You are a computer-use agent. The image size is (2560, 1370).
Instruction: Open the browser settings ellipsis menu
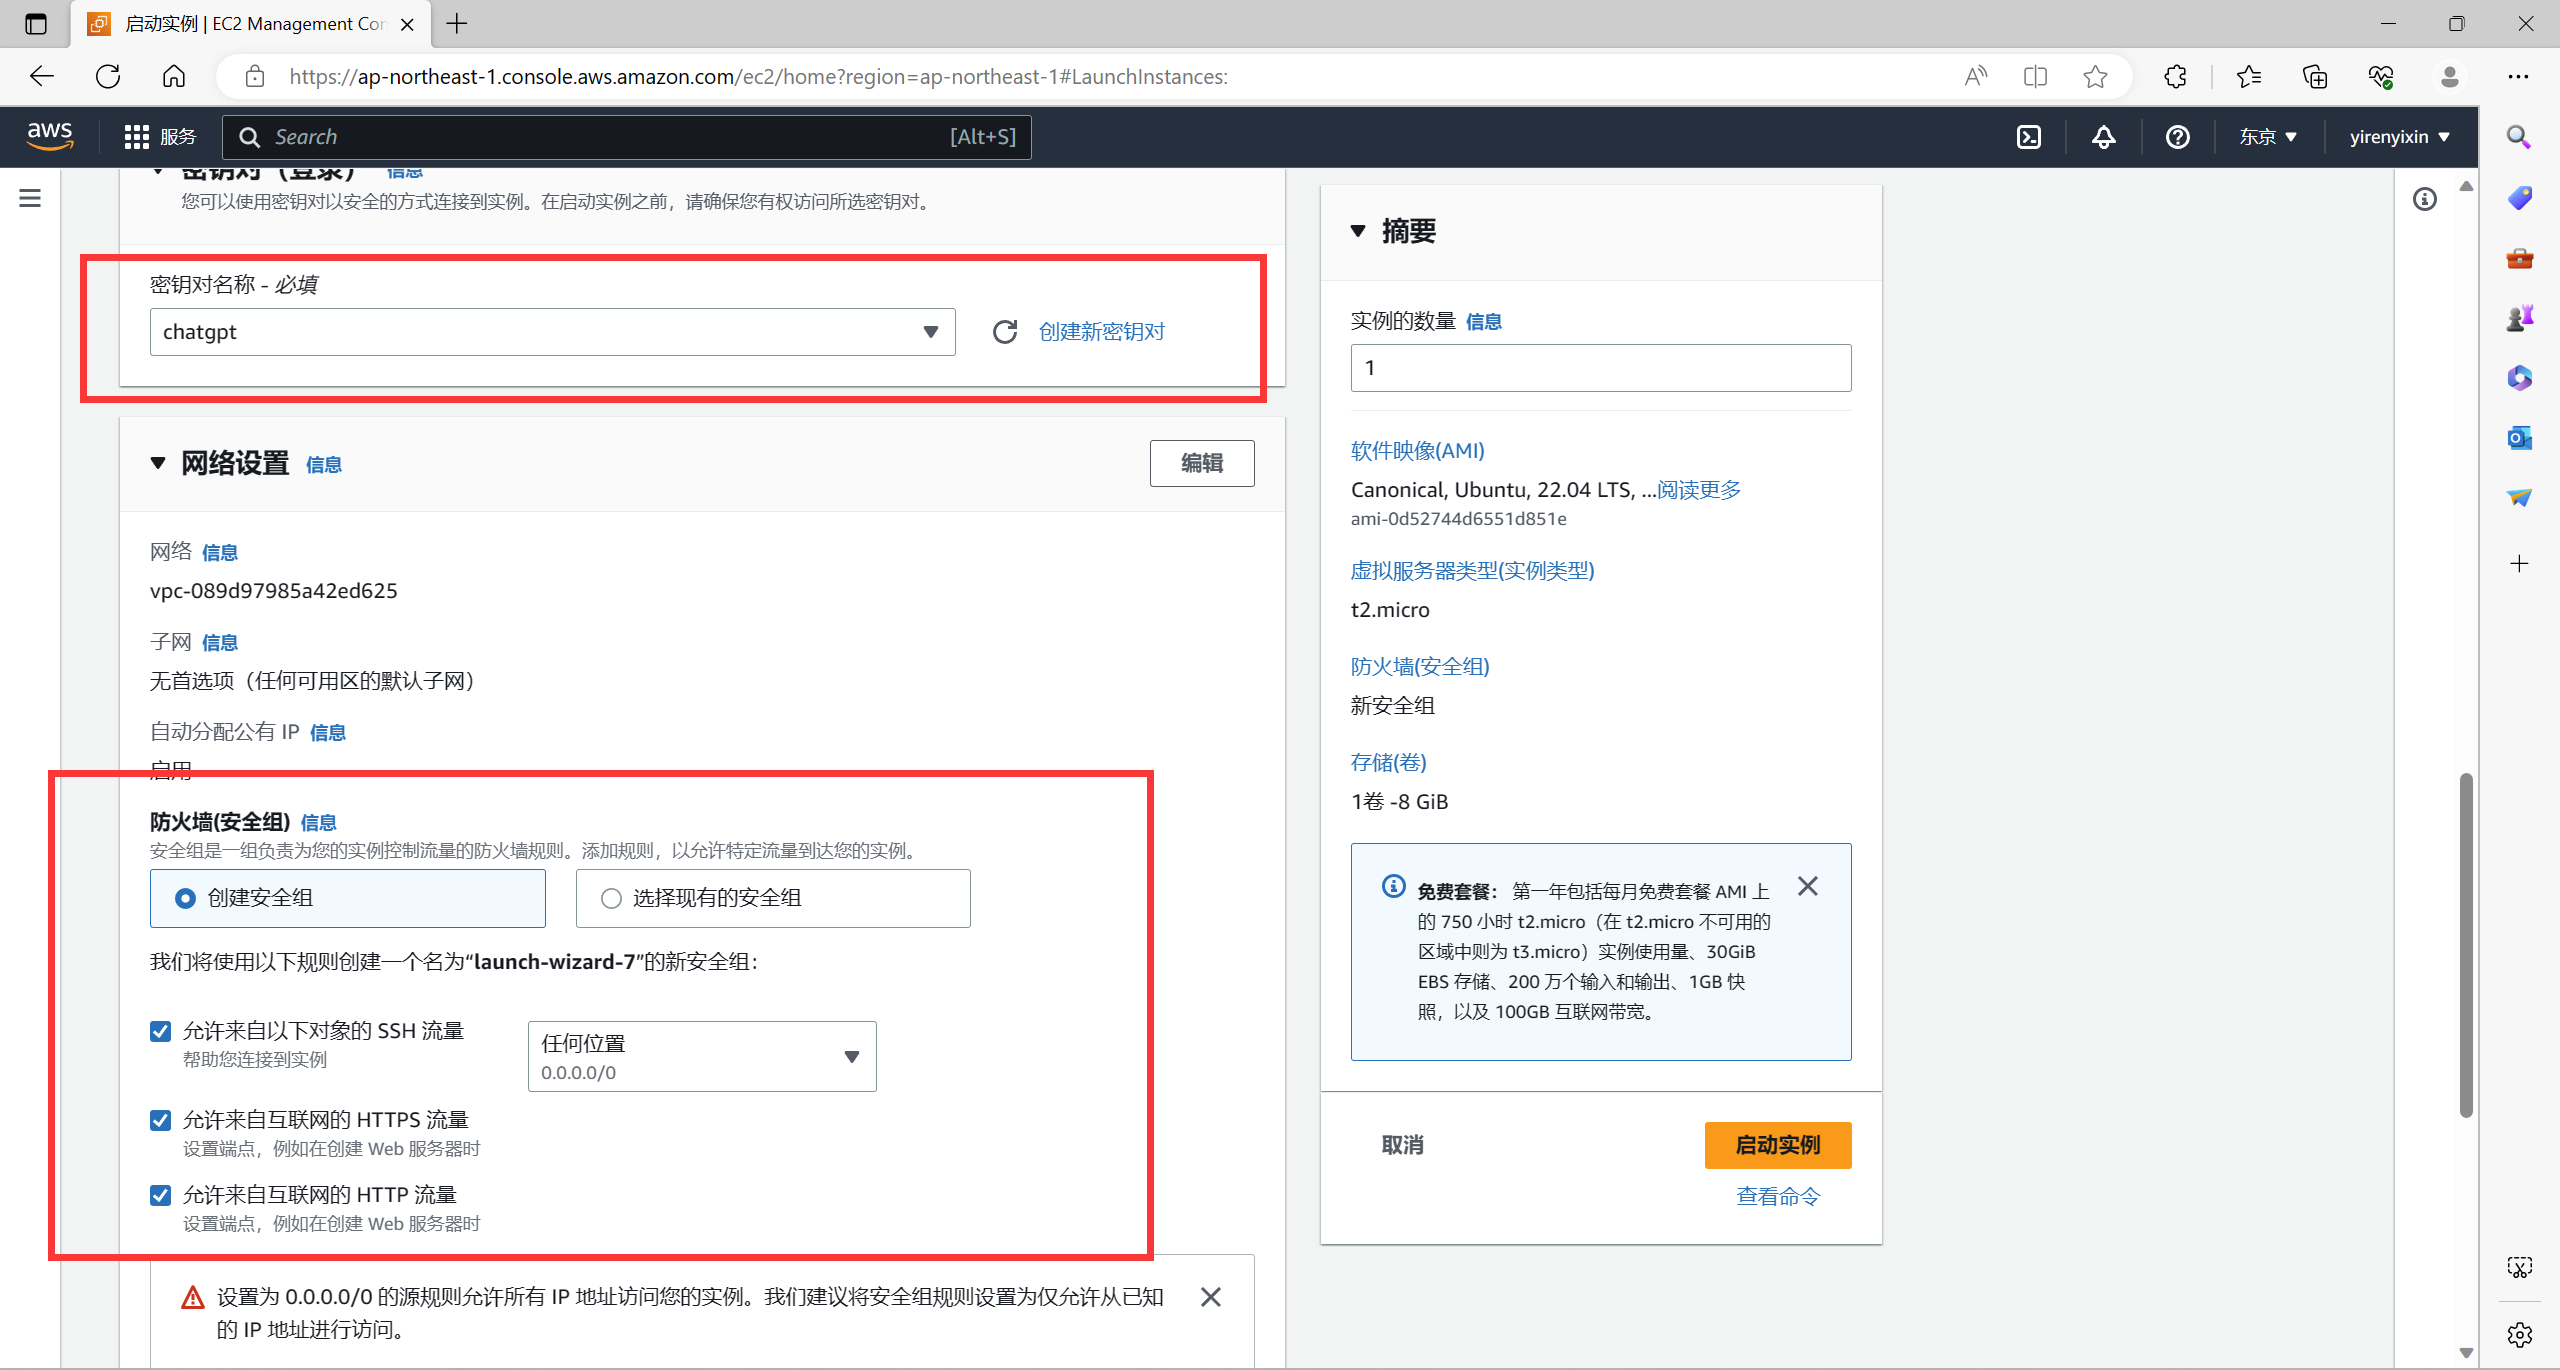click(x=2518, y=76)
